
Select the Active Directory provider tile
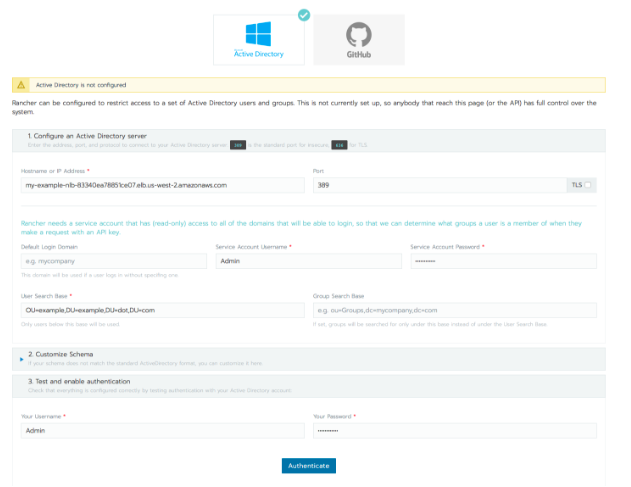258,40
